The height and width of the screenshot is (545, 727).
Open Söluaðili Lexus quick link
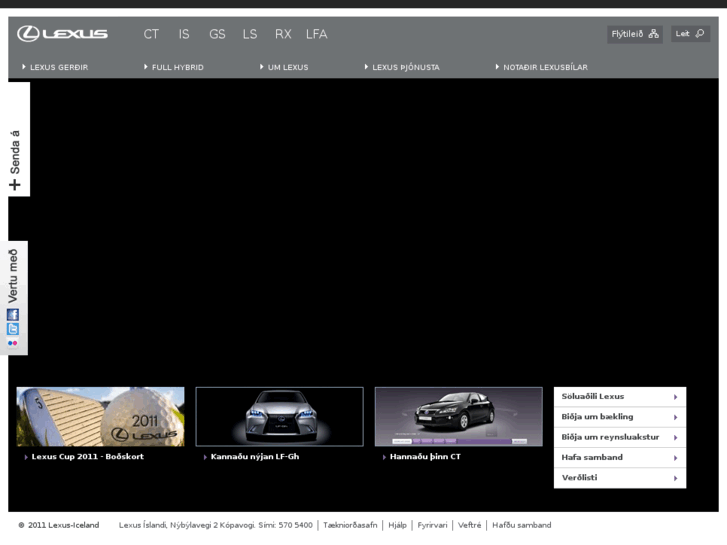(x=620, y=397)
